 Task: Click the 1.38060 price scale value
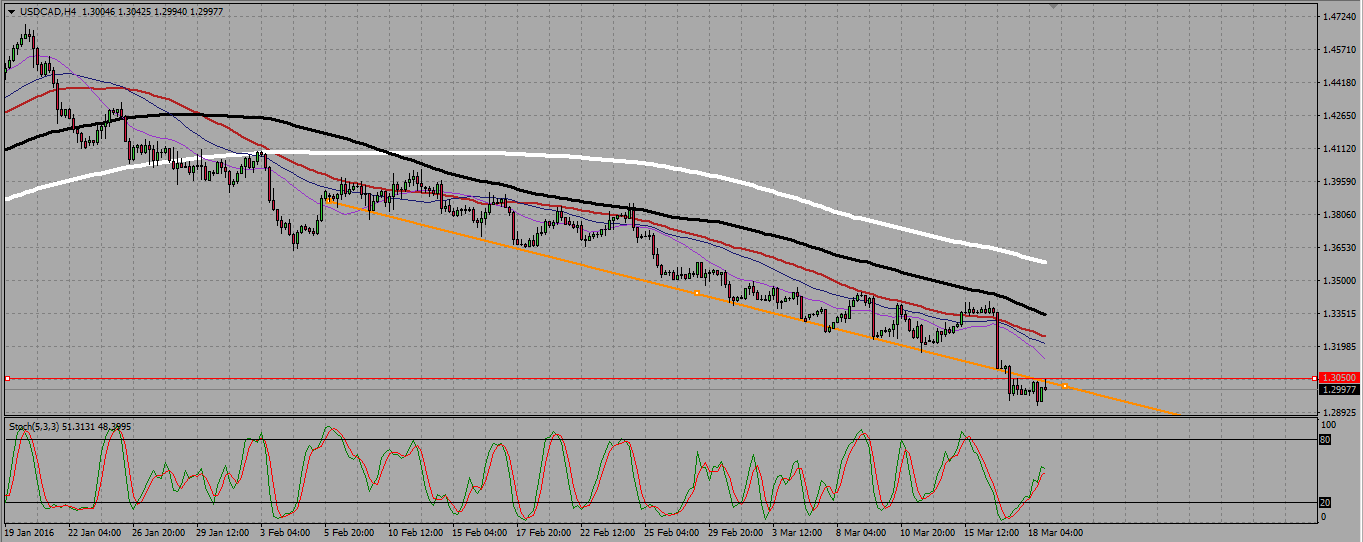coord(1339,215)
